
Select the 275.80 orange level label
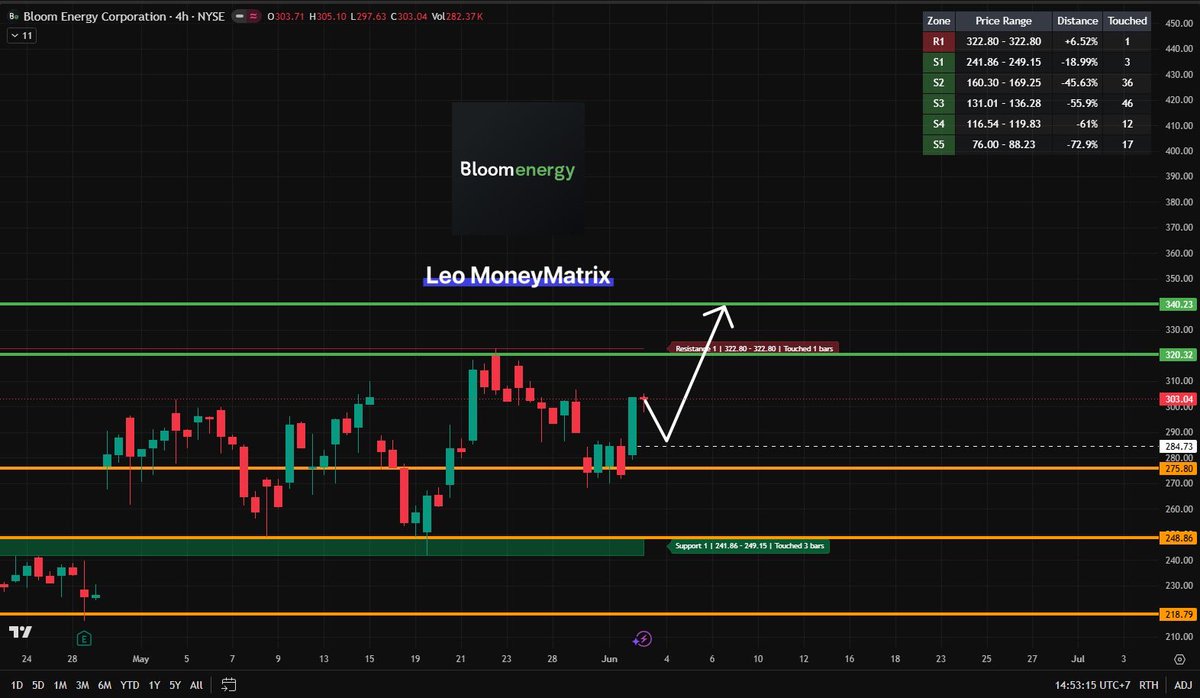point(1178,468)
